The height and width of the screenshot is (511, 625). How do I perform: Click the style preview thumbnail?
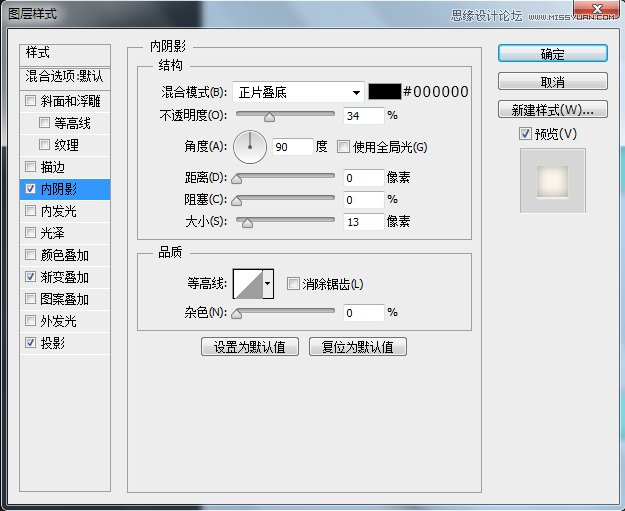(553, 181)
